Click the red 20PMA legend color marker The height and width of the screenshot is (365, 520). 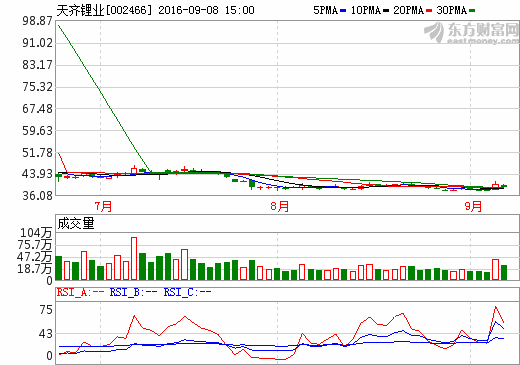[429, 11]
